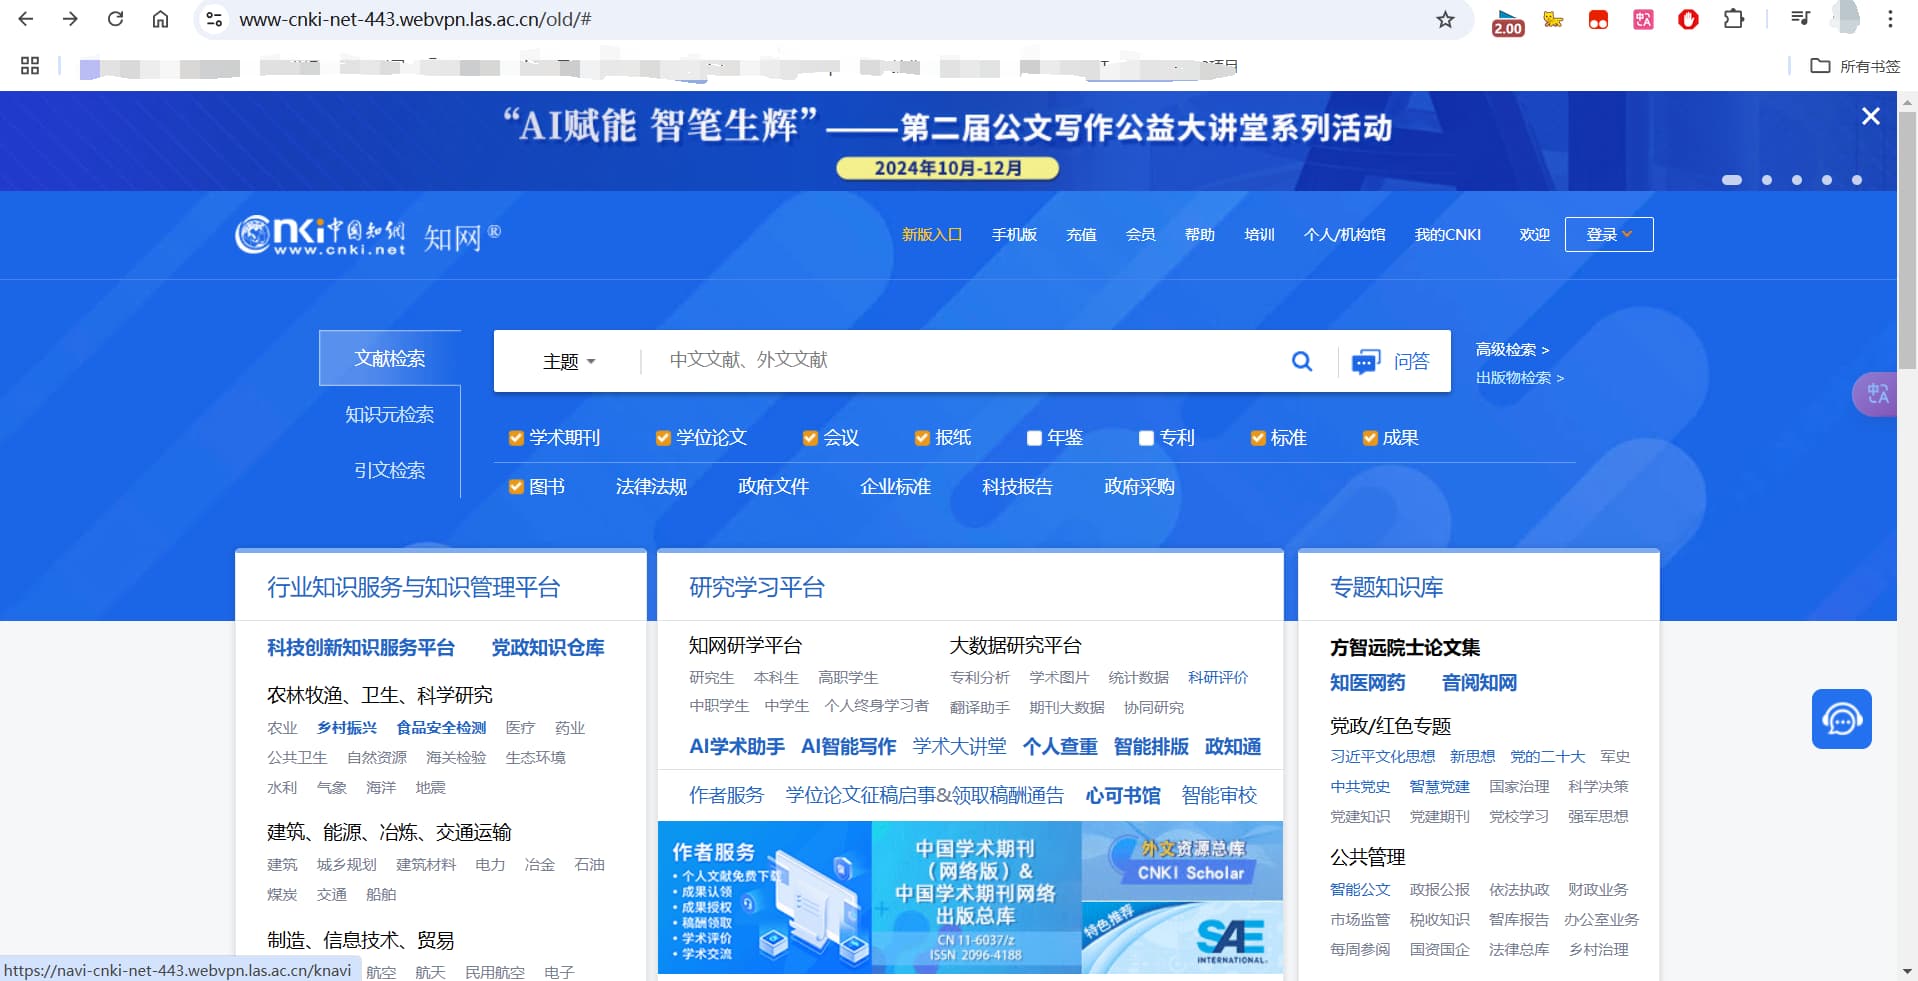The width and height of the screenshot is (1918, 981).
Task: Click the last banner carousel dot
Action: pyautogui.click(x=1857, y=180)
